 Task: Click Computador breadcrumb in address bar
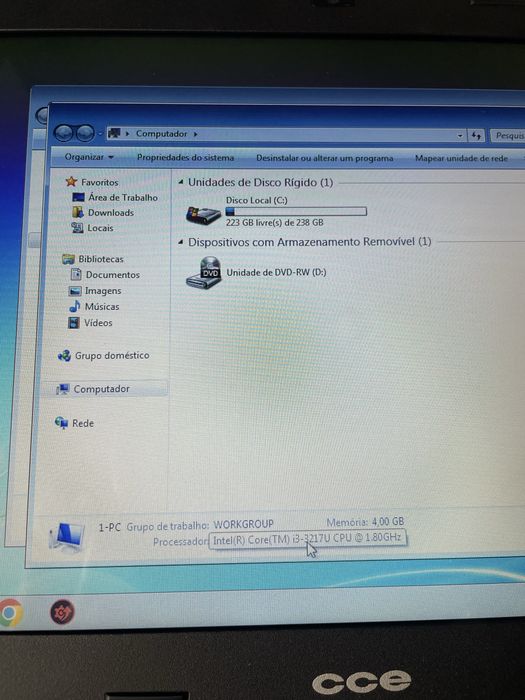161,133
